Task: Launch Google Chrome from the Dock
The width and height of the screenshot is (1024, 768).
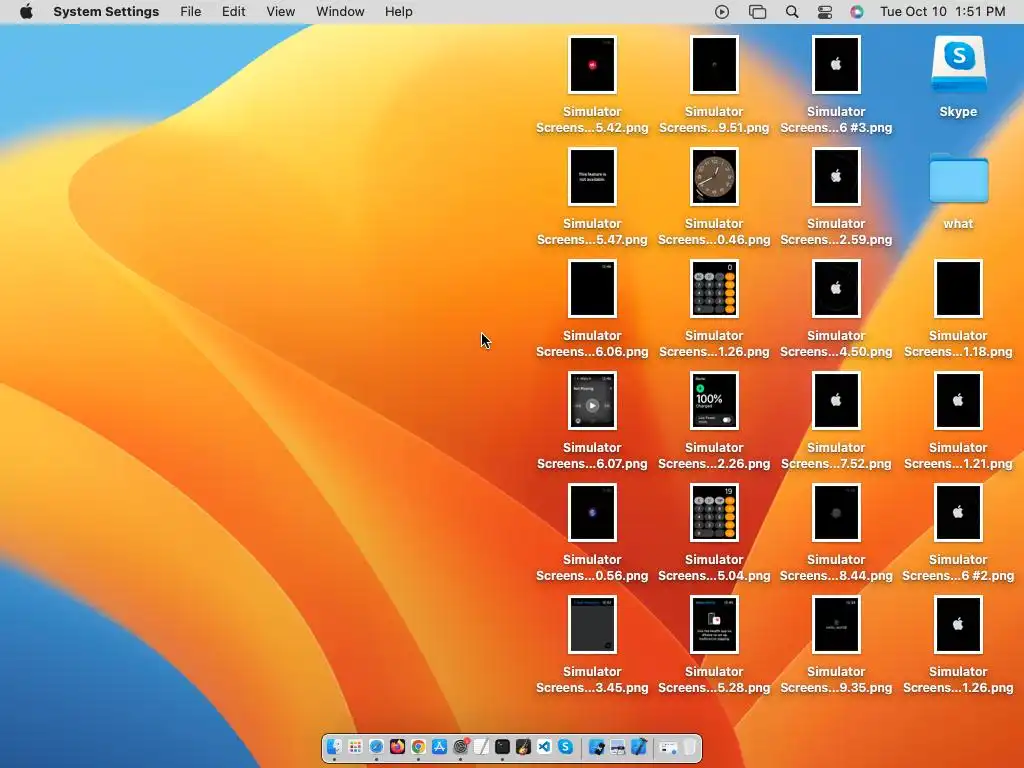Action: point(419,746)
